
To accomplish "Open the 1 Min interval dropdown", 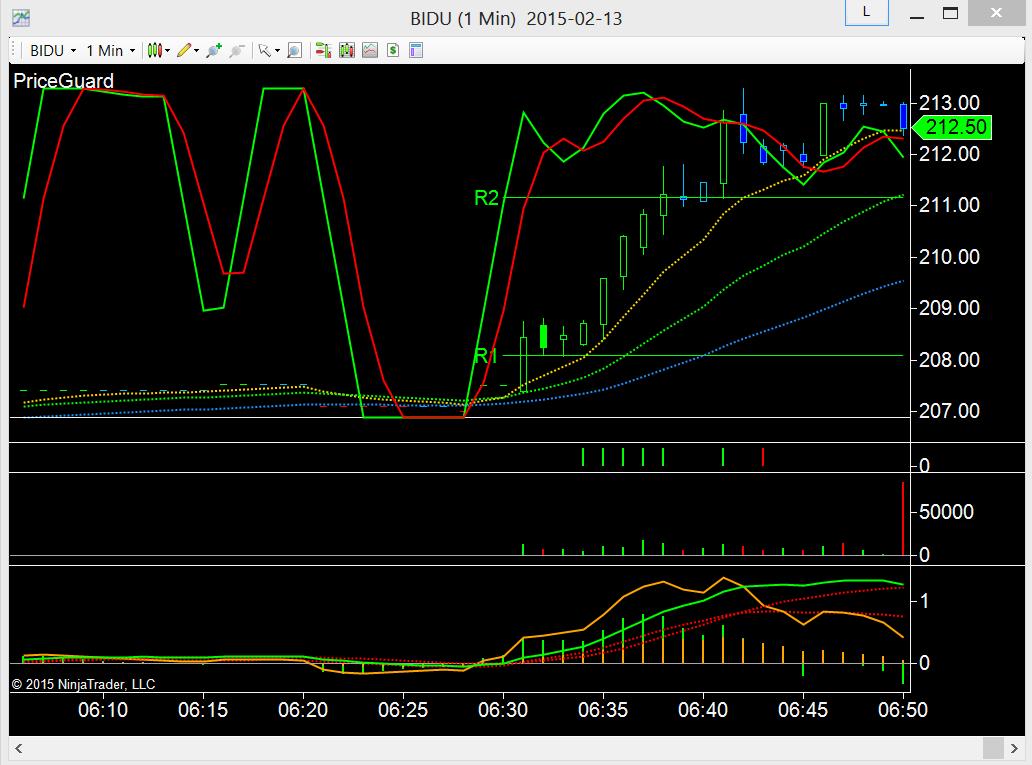I will 110,51.
